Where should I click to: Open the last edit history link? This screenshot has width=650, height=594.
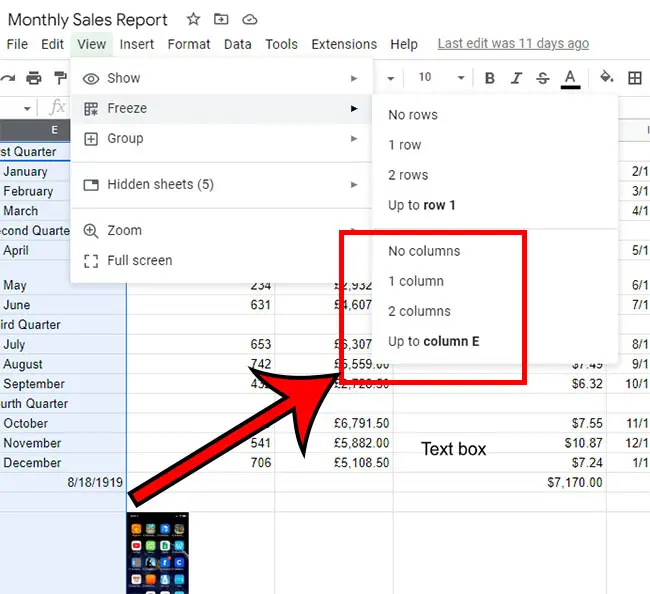click(x=513, y=44)
